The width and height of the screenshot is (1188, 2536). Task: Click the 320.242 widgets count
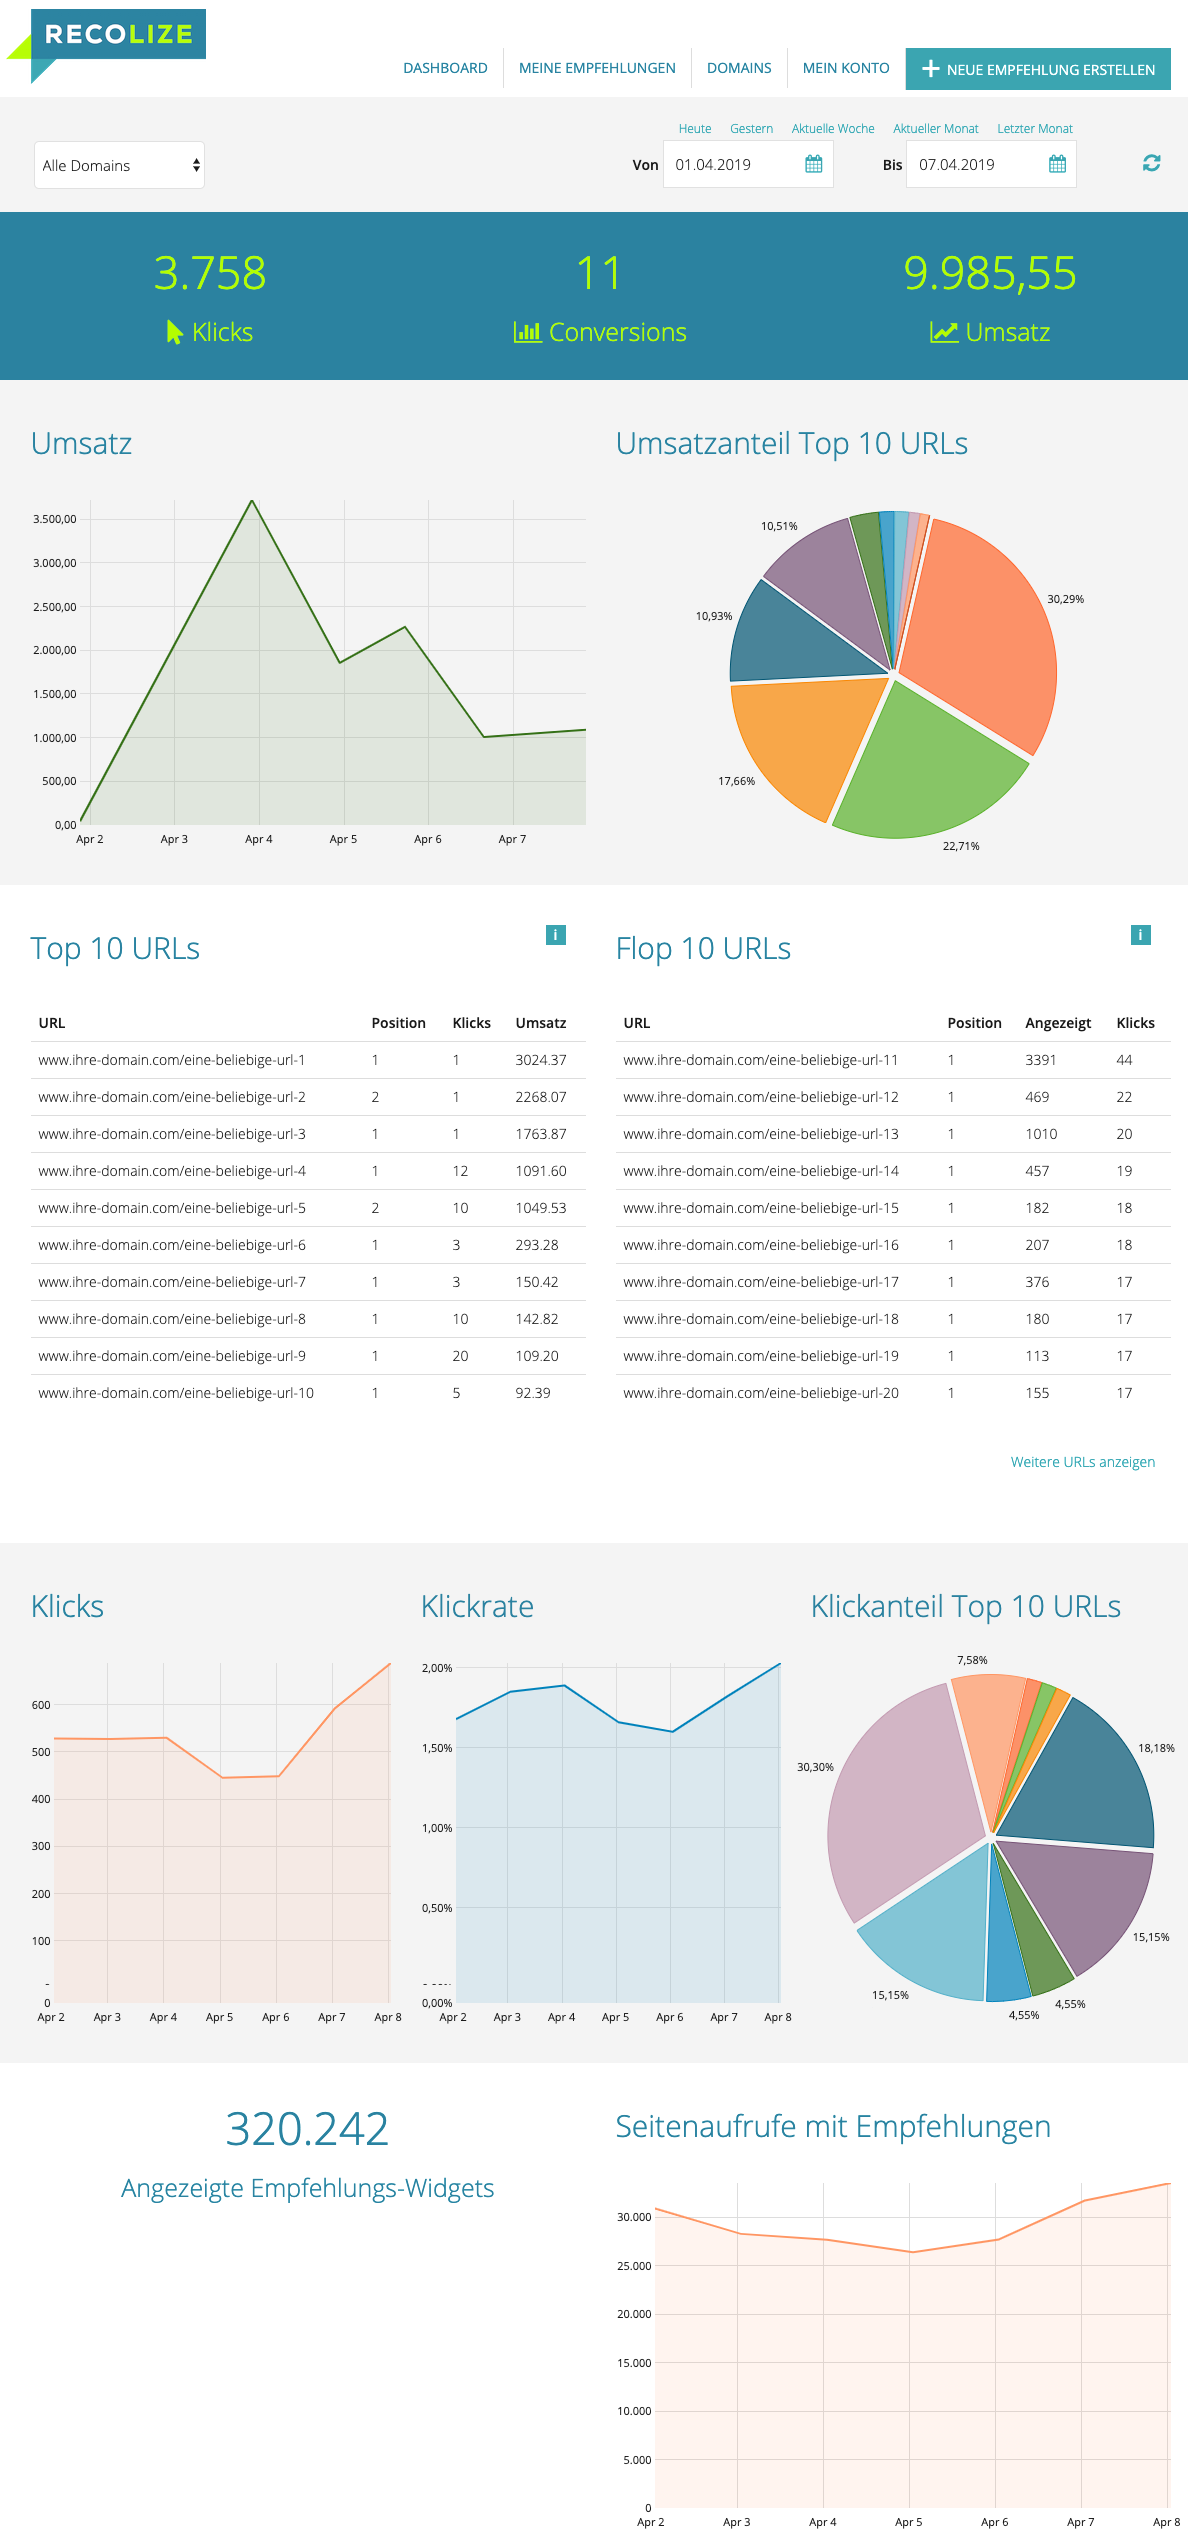point(307,2129)
